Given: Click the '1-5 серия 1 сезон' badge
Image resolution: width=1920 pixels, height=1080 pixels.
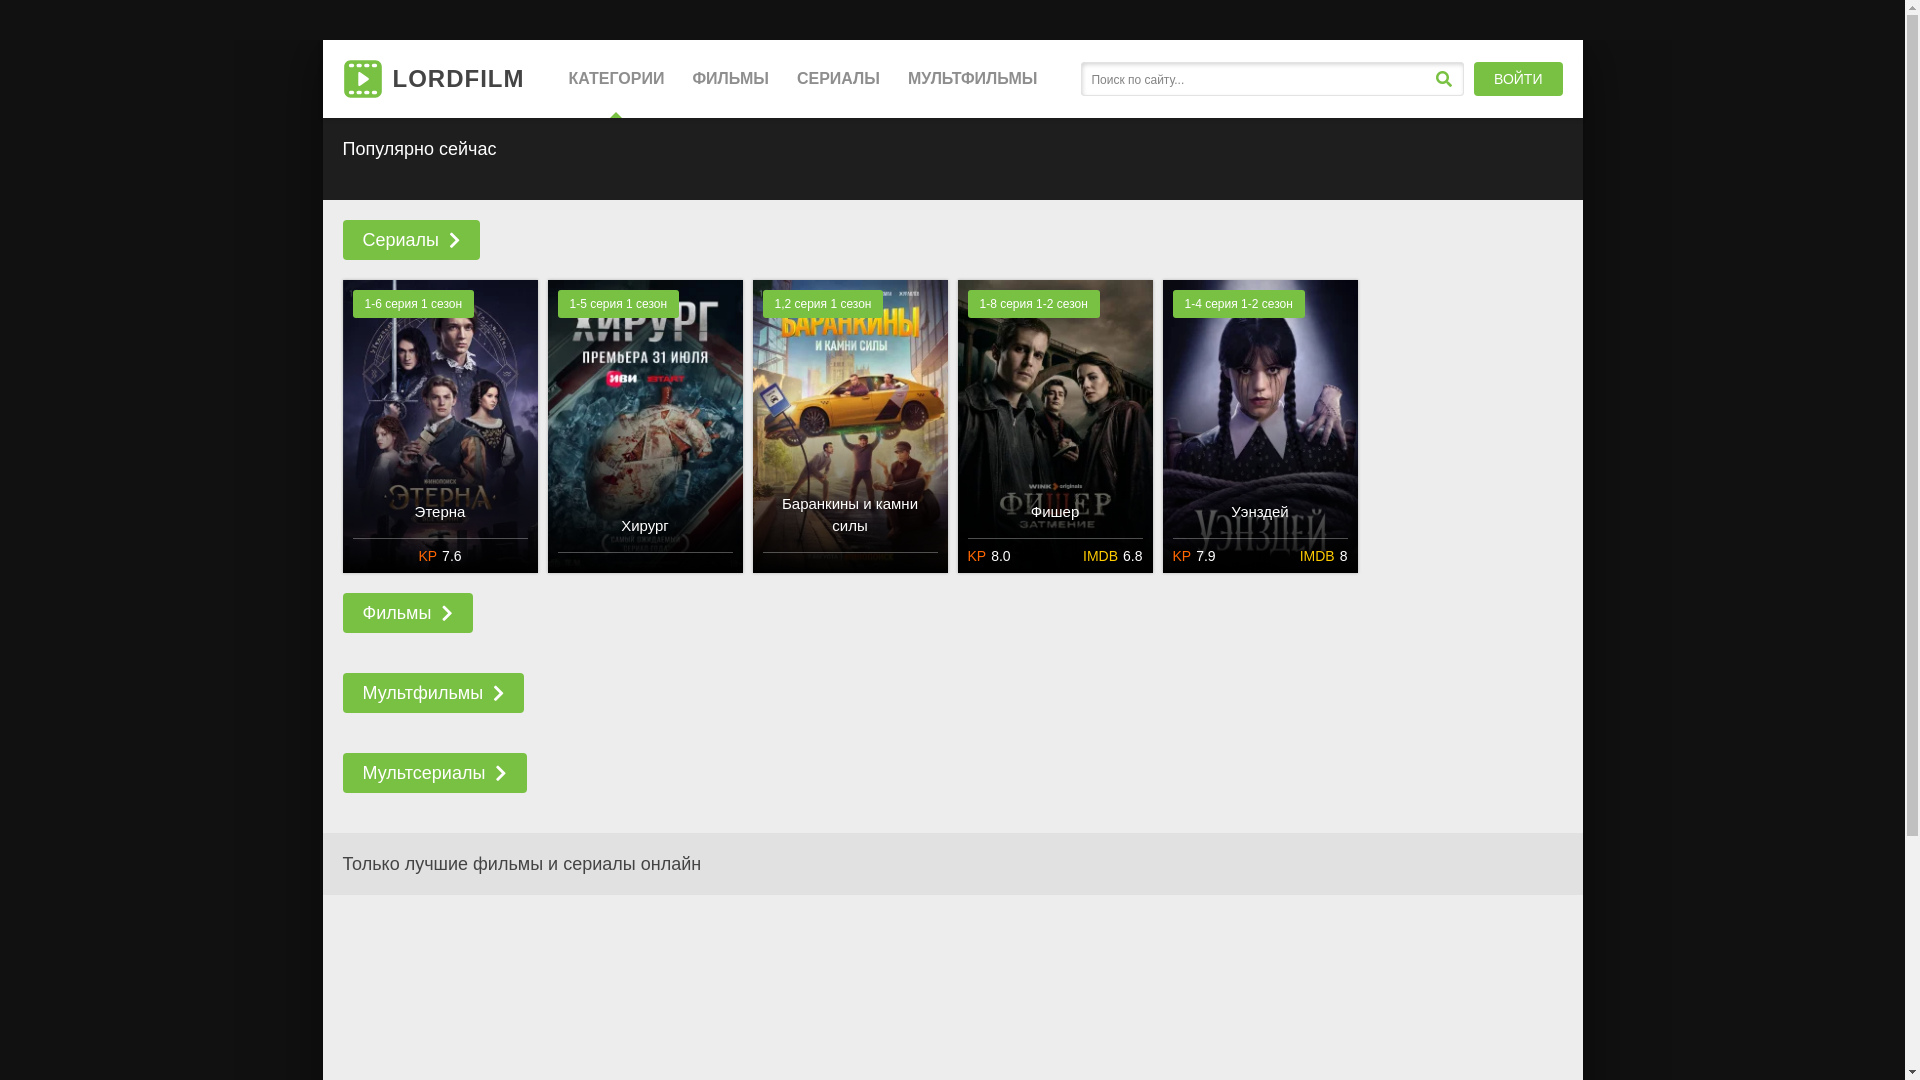Looking at the screenshot, I should (x=618, y=304).
